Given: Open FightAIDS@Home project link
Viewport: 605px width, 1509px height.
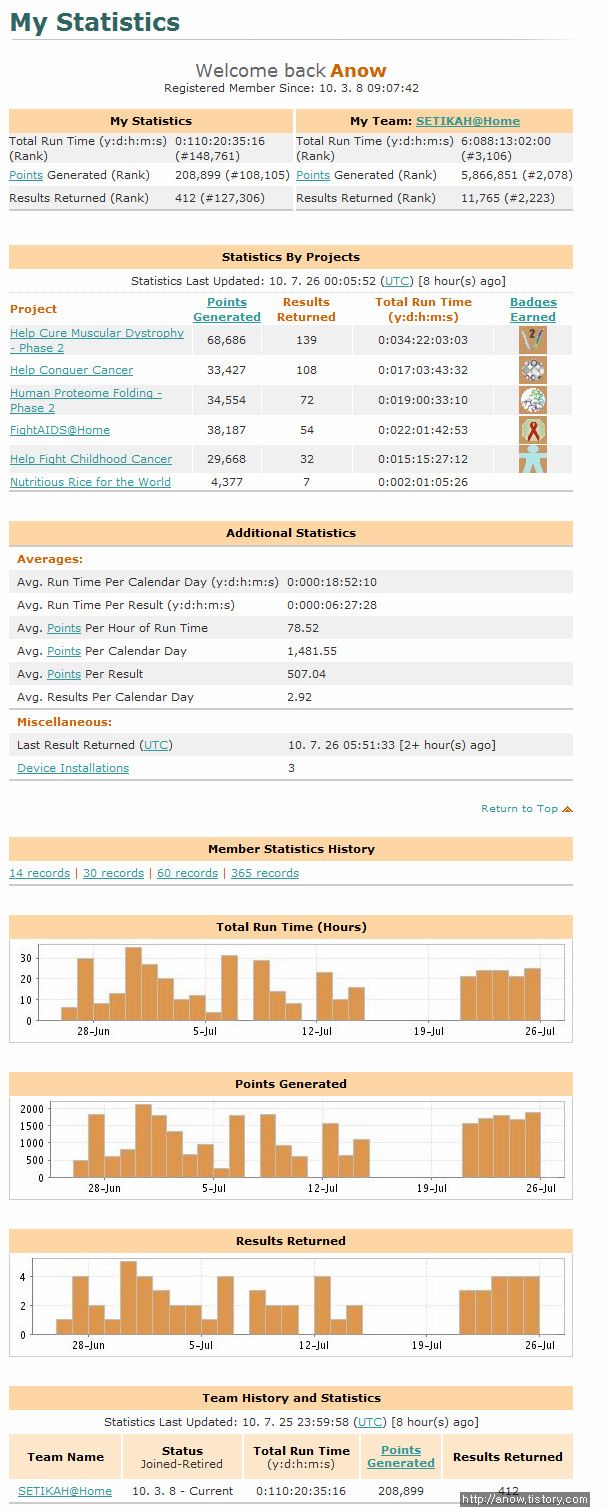Looking at the screenshot, I should click(x=60, y=430).
